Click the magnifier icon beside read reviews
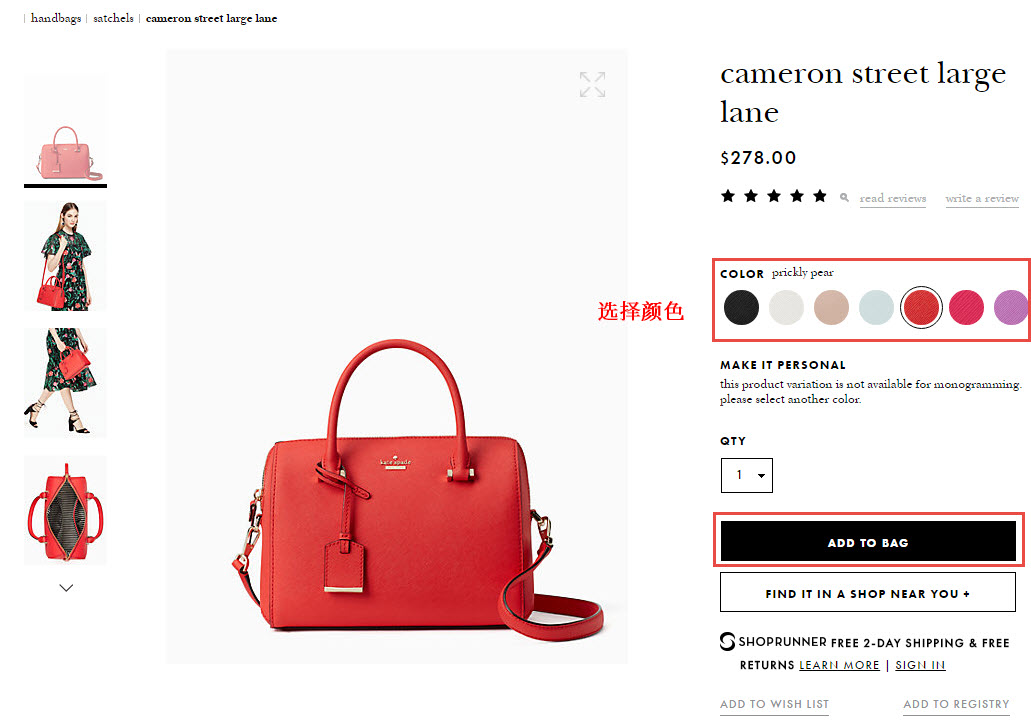1031x722 pixels. [x=844, y=197]
